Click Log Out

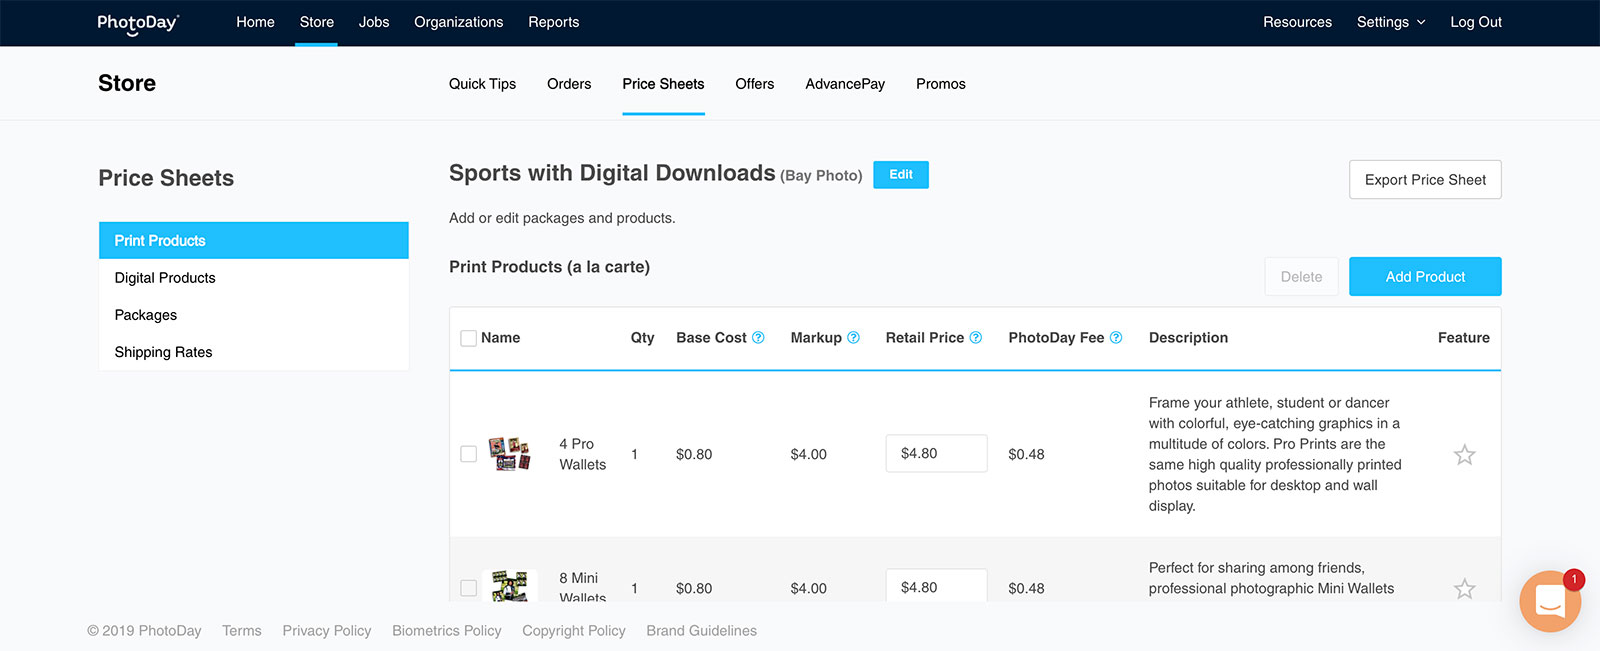coord(1476,22)
